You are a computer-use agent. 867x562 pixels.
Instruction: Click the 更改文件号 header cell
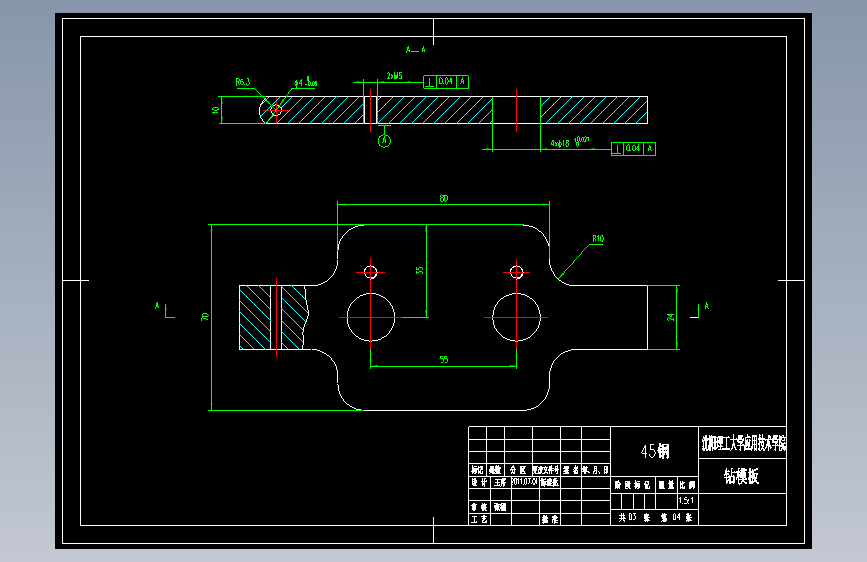pos(546,470)
